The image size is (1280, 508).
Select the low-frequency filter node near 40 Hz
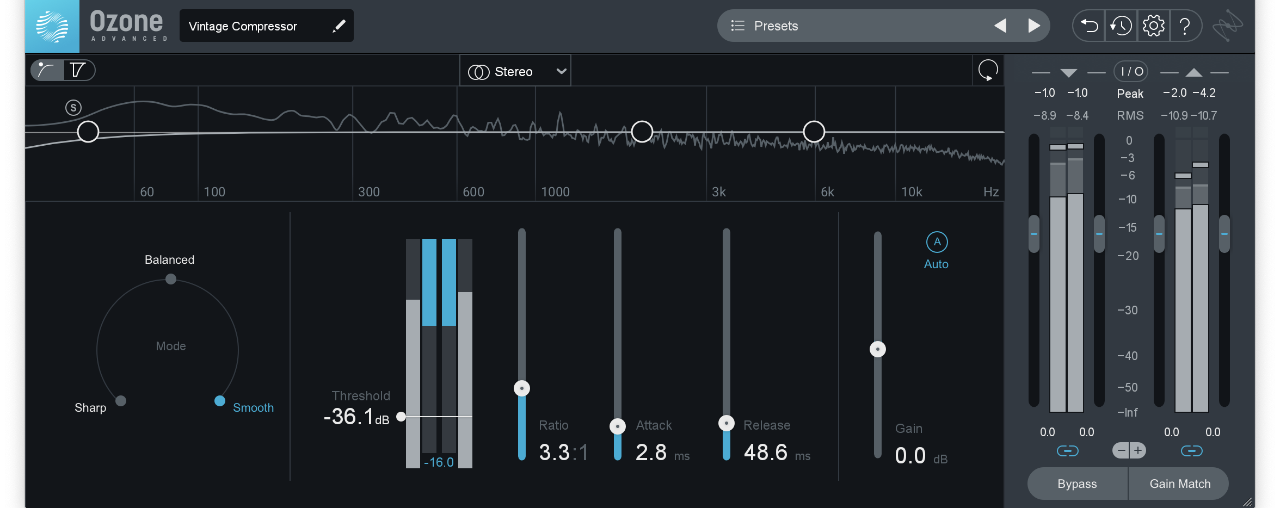(88, 131)
